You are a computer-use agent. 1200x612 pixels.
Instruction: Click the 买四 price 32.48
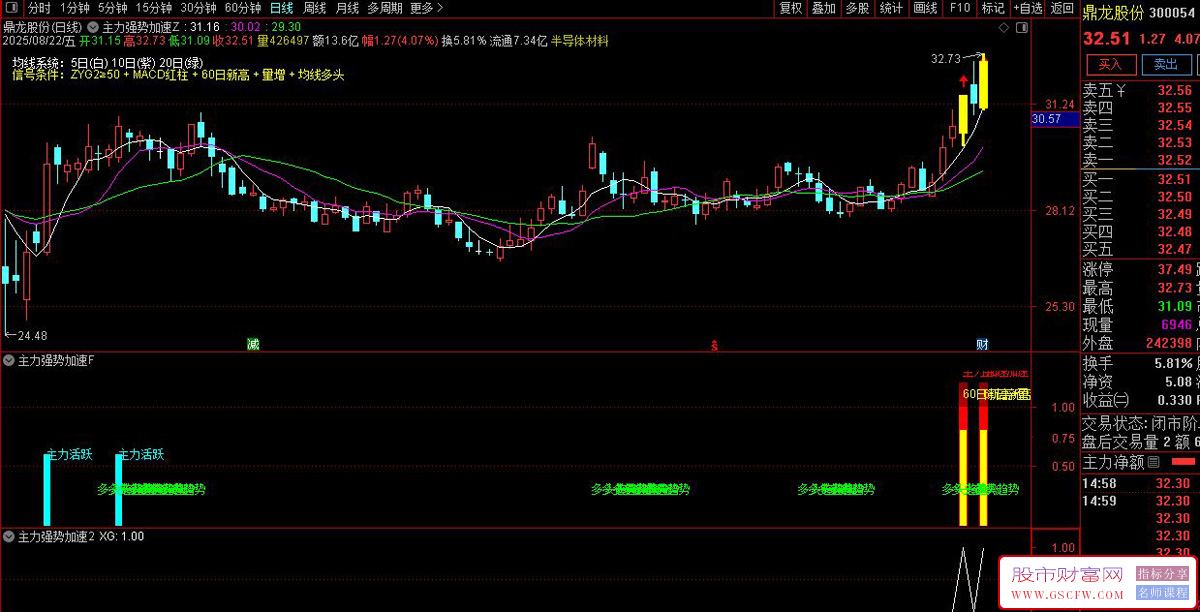(x=1175, y=232)
